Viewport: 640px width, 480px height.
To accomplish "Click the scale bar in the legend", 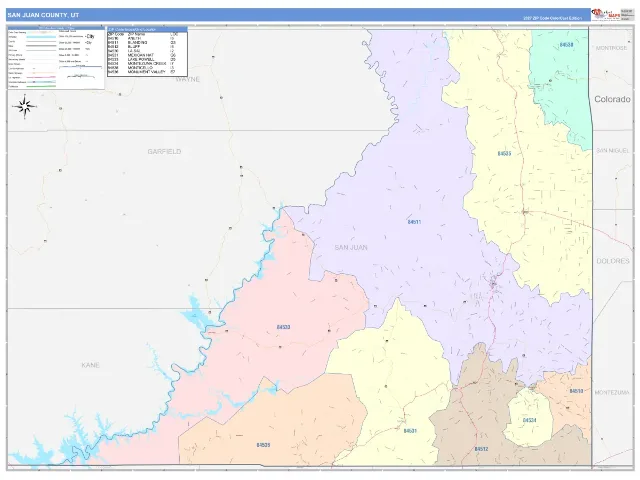I will (x=80, y=67).
